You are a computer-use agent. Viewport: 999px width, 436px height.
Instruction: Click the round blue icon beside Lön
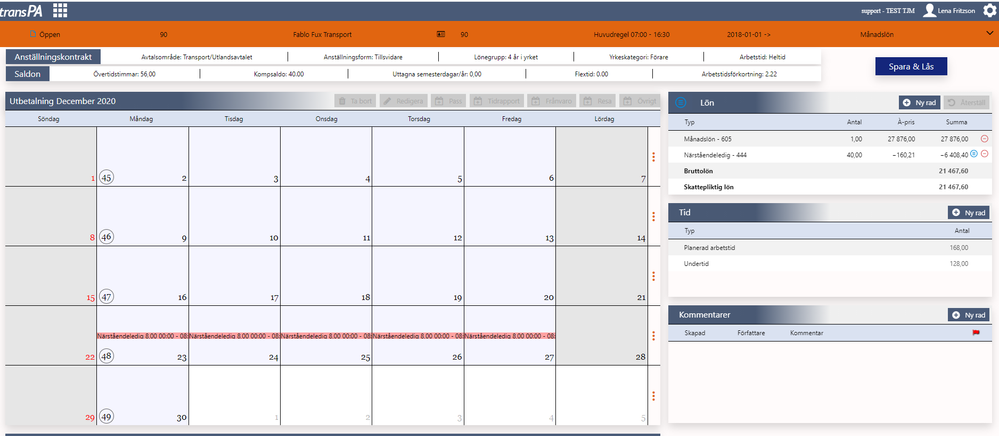point(680,102)
